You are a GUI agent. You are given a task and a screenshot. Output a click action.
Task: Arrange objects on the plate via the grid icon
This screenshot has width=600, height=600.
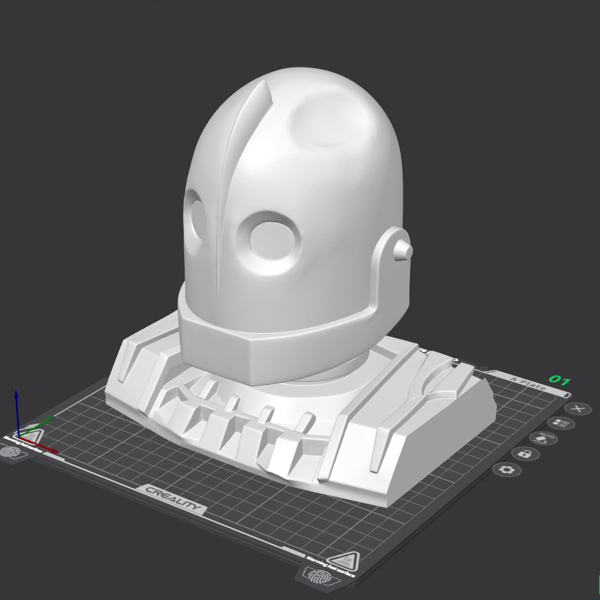561,423
